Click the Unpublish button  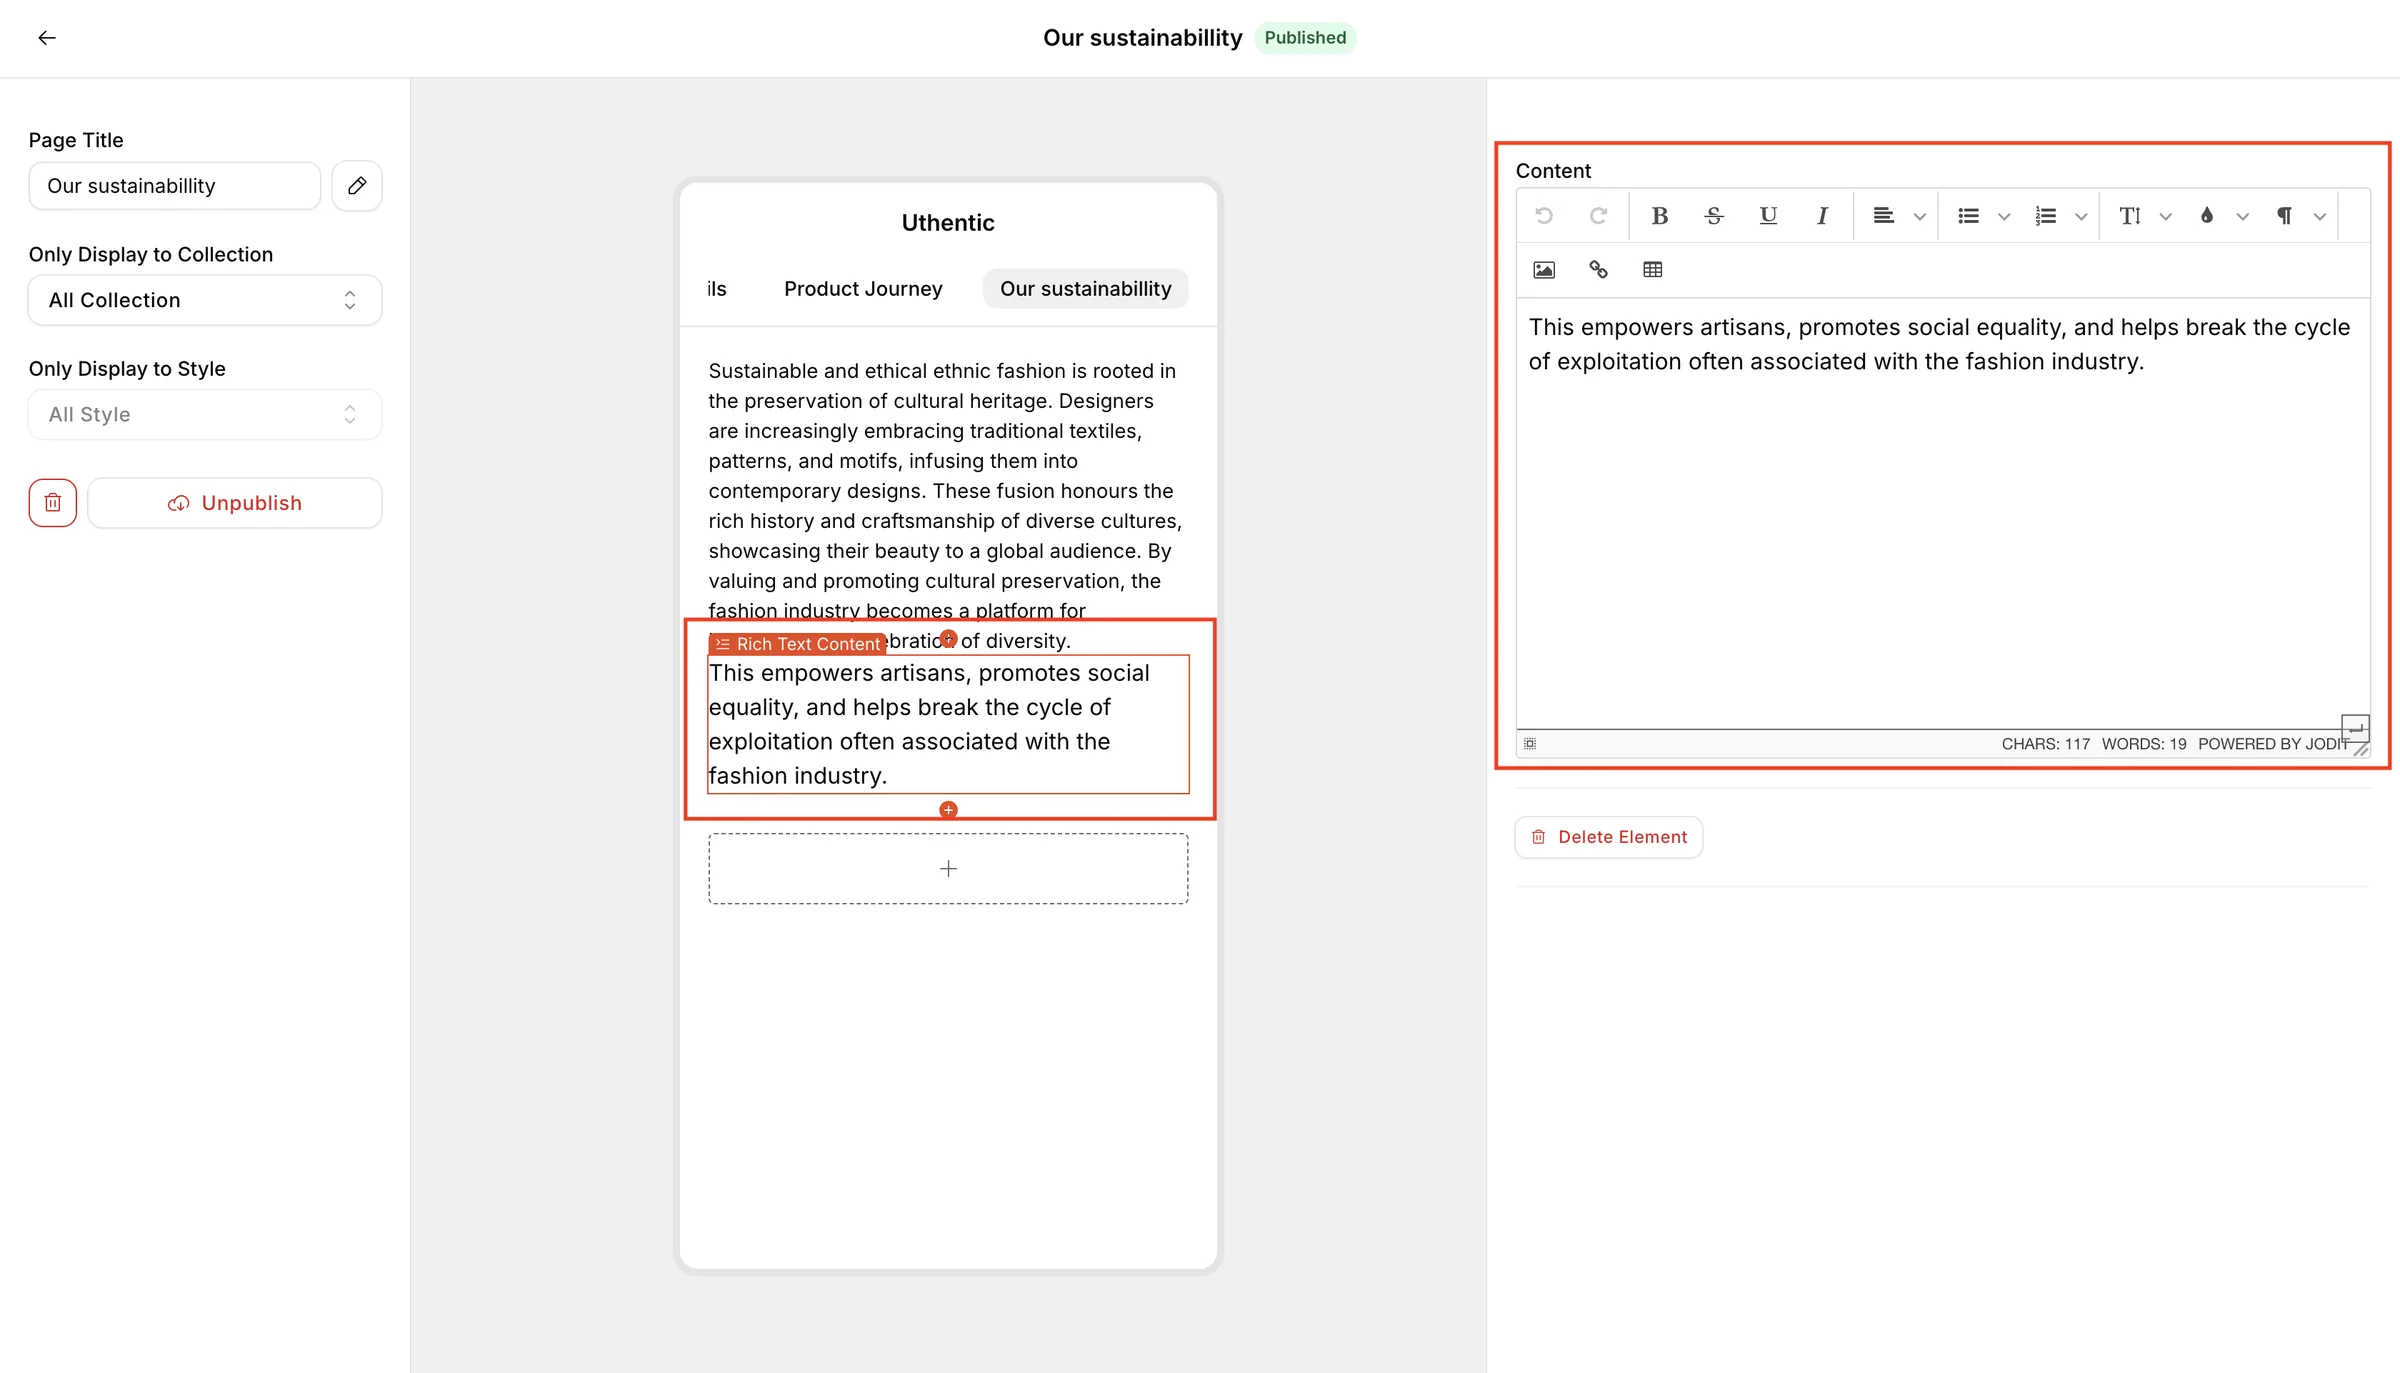(x=235, y=503)
